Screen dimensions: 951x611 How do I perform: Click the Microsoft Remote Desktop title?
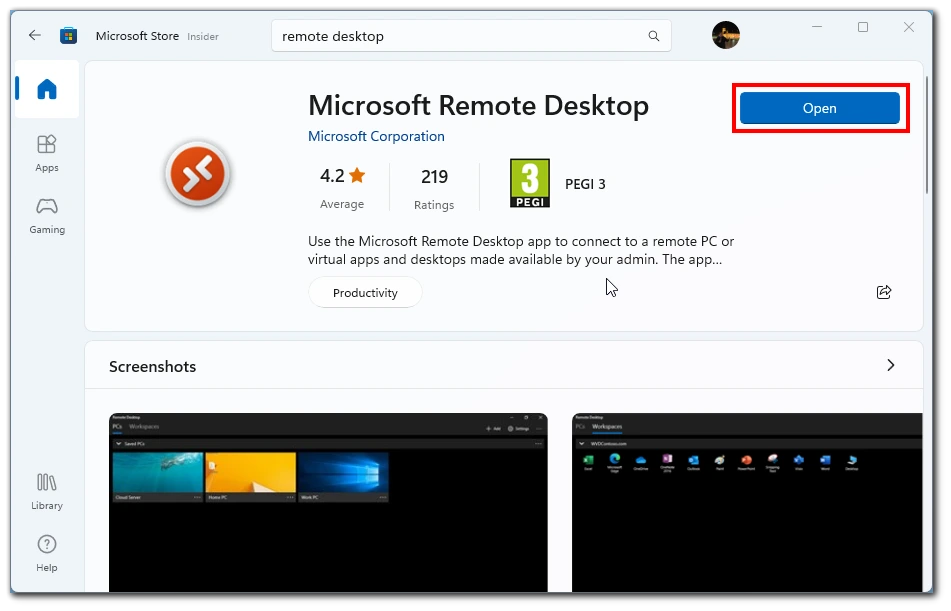478,106
